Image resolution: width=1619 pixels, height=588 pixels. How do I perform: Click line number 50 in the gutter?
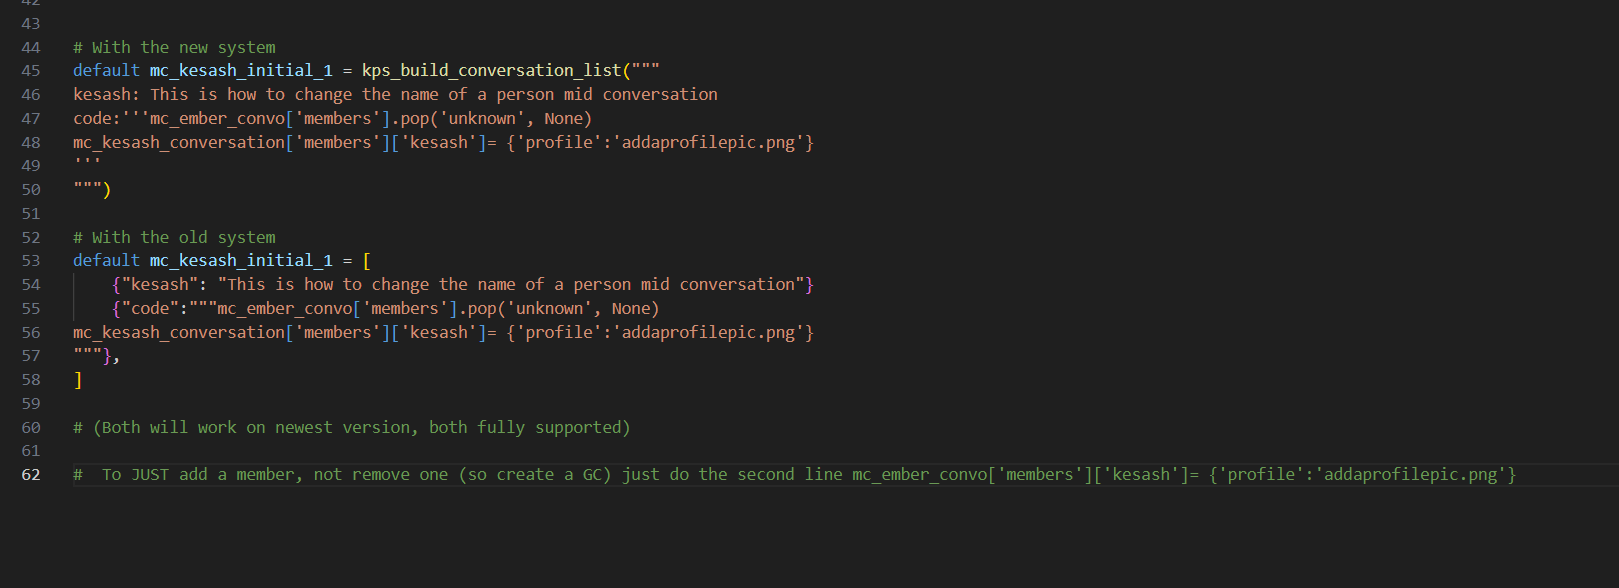pos(31,190)
